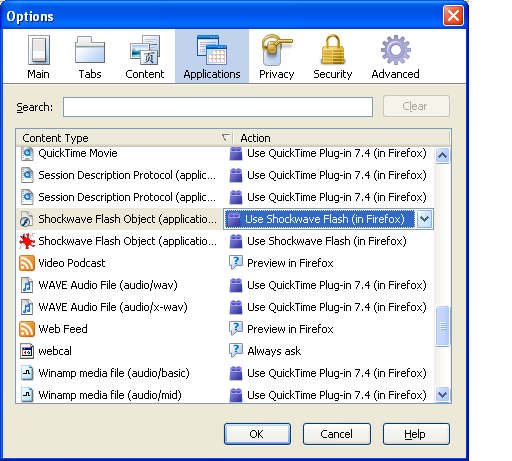The width and height of the screenshot is (512, 461).
Task: Click the question icon in Web Feed row
Action: (x=236, y=329)
